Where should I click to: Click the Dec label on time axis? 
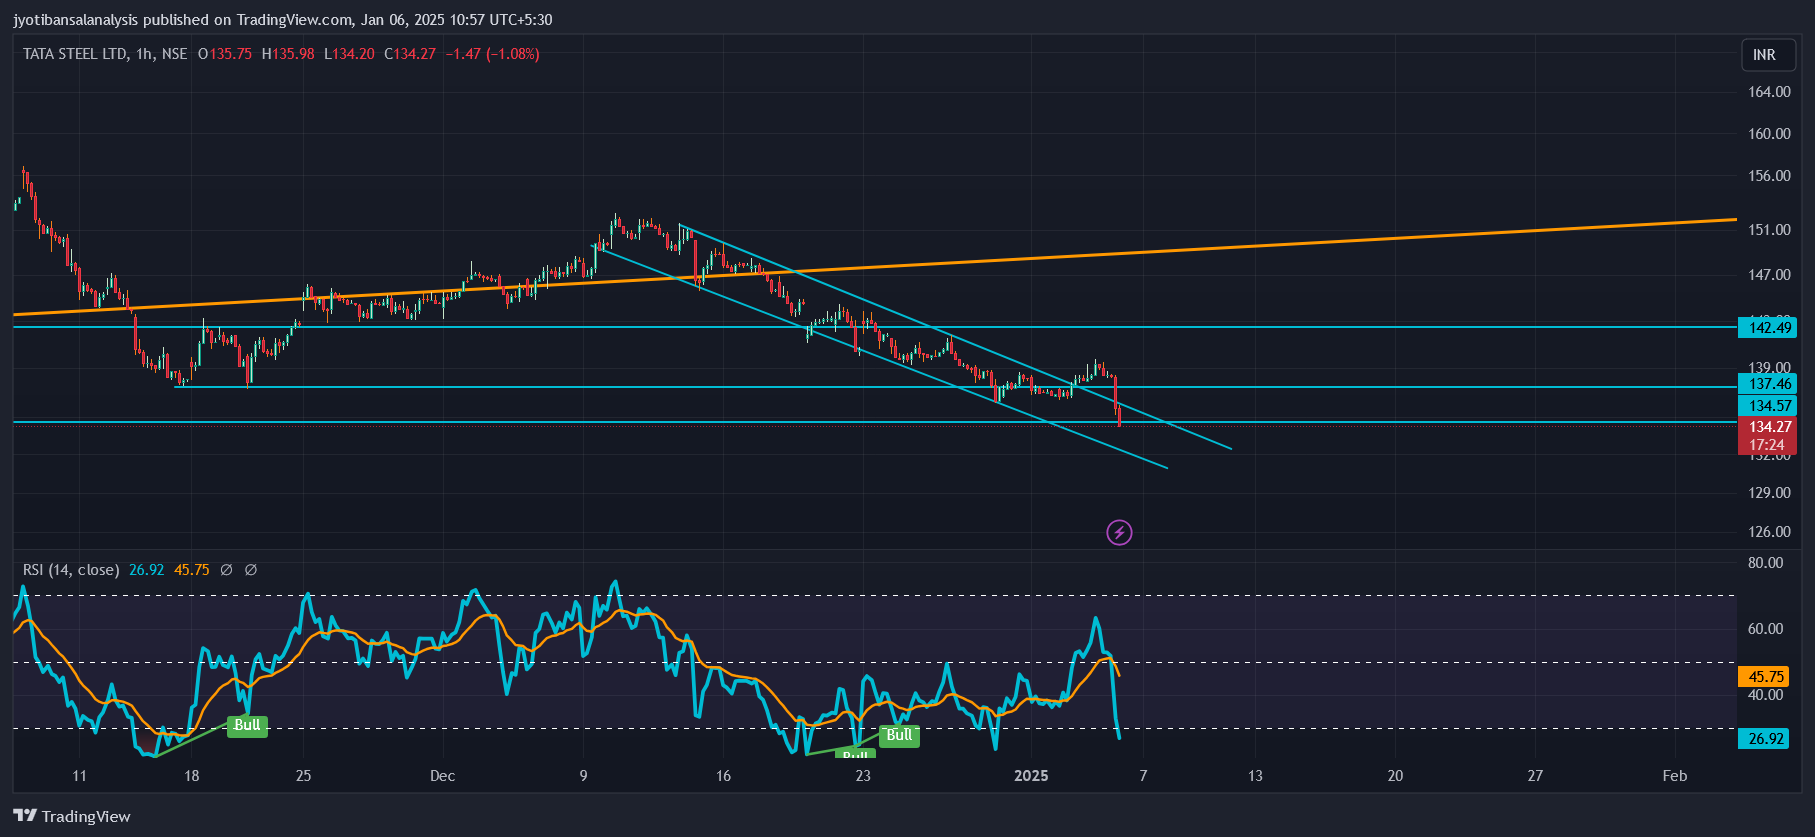point(442,776)
